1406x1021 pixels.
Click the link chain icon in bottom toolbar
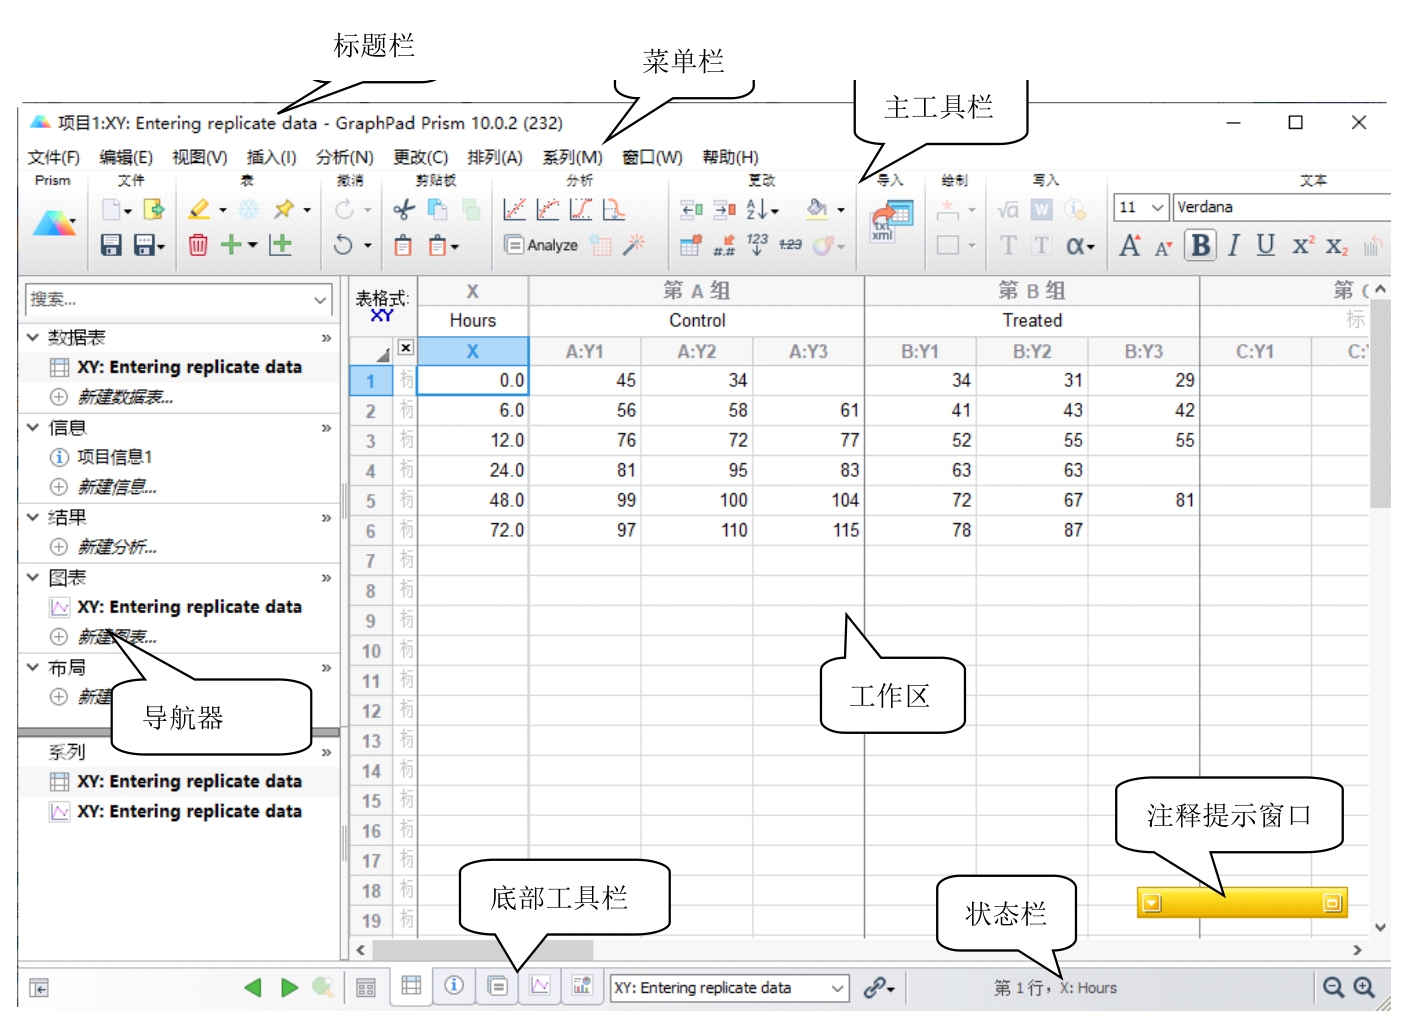[x=875, y=988]
